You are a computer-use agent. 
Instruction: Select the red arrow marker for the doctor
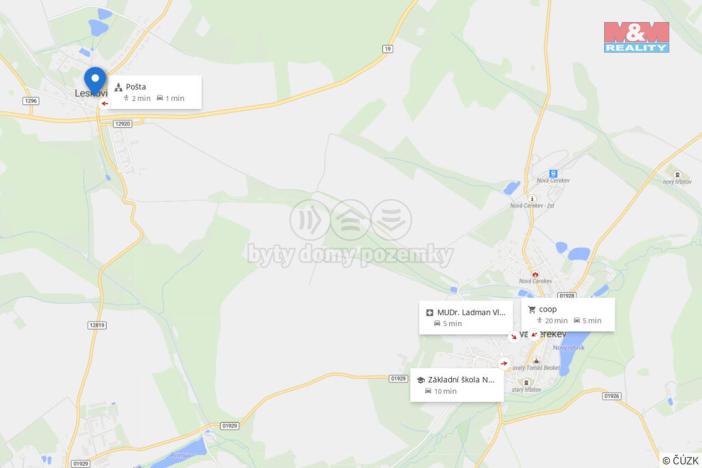click(x=514, y=336)
